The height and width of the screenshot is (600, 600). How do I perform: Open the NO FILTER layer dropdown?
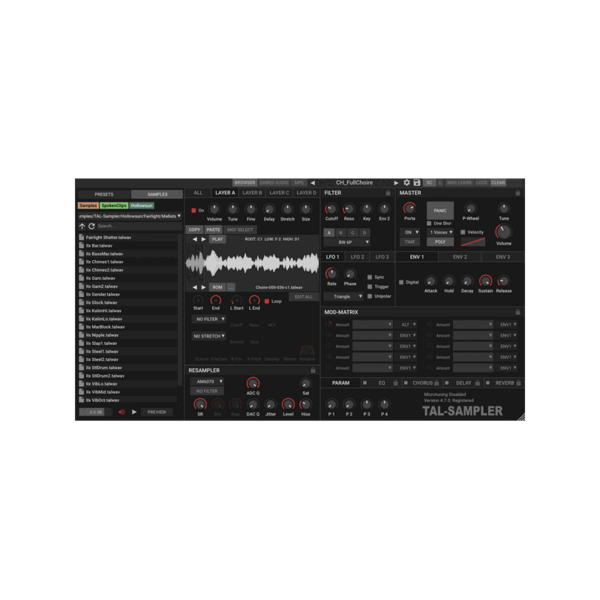[209, 319]
